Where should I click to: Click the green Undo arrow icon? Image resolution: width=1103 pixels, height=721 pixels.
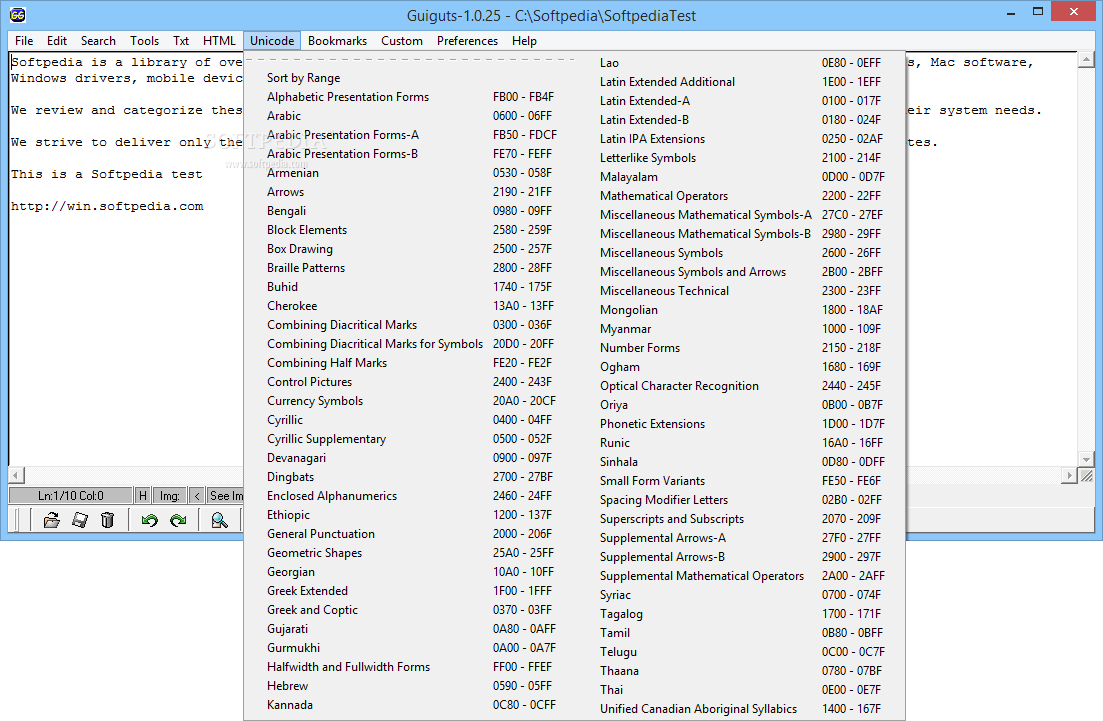point(149,521)
